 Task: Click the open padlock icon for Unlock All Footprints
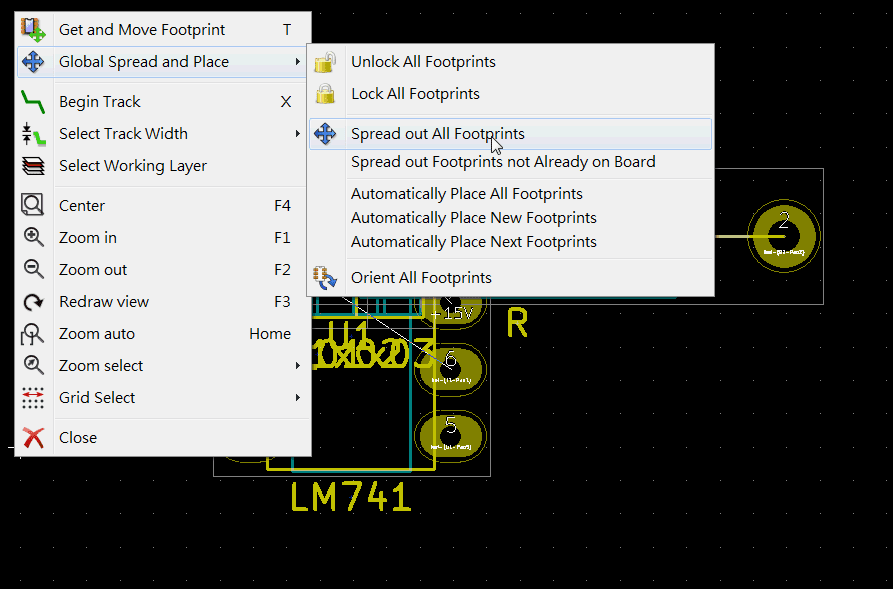click(325, 62)
